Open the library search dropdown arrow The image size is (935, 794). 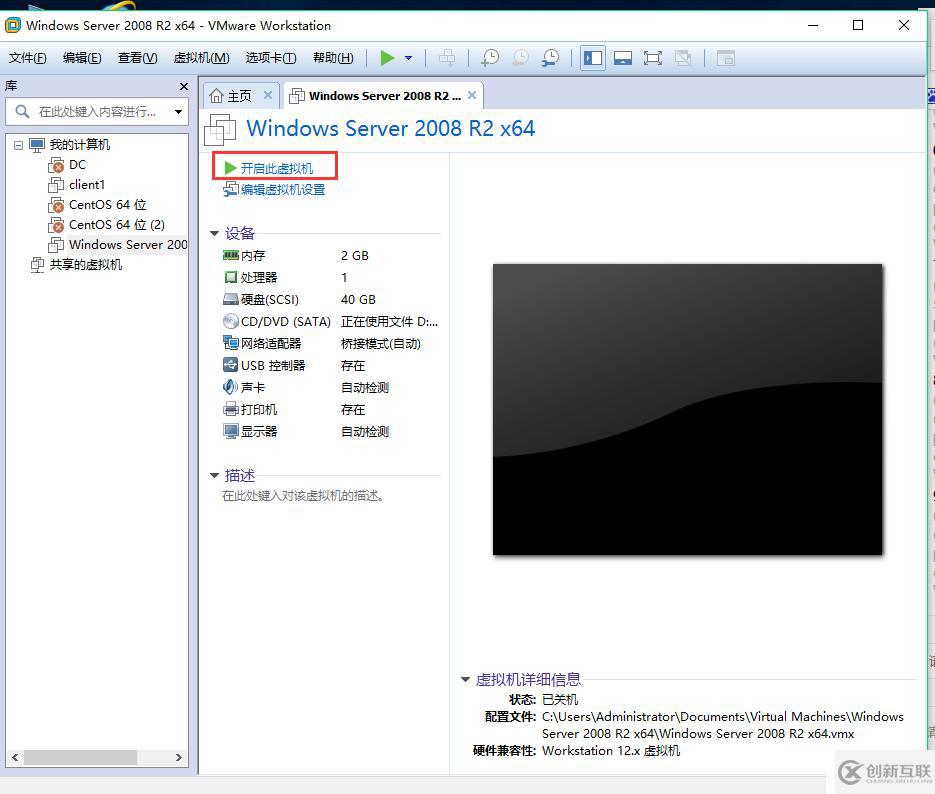pos(178,111)
